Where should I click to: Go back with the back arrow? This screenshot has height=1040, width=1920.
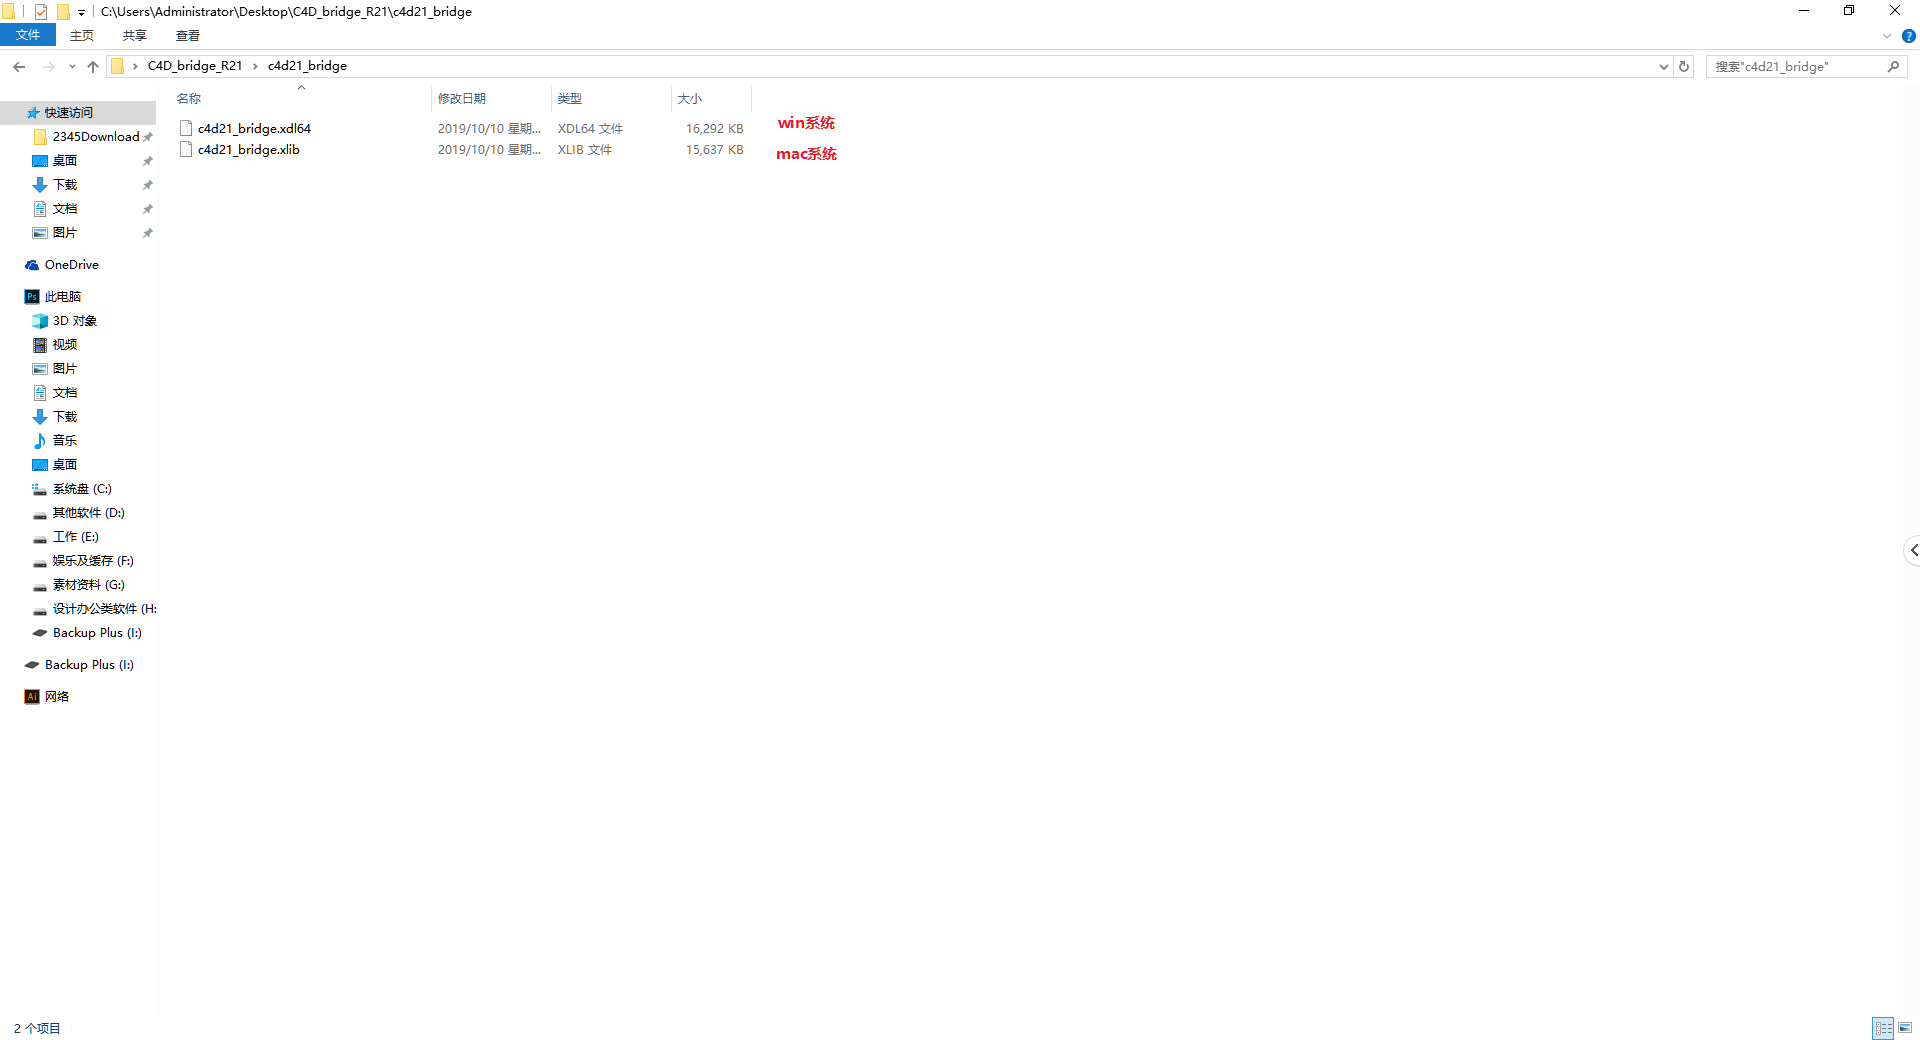pyautogui.click(x=19, y=66)
